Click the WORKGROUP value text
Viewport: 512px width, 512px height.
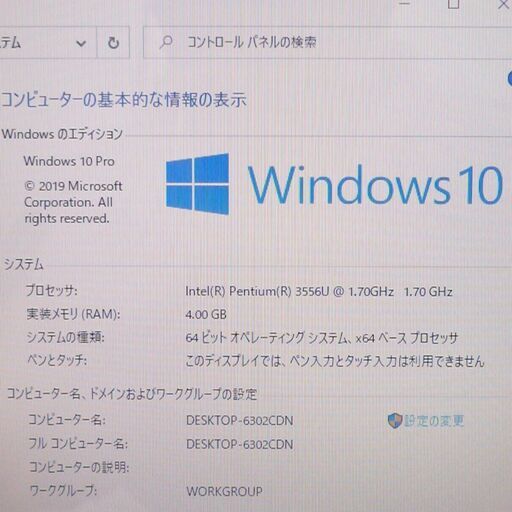(224, 491)
